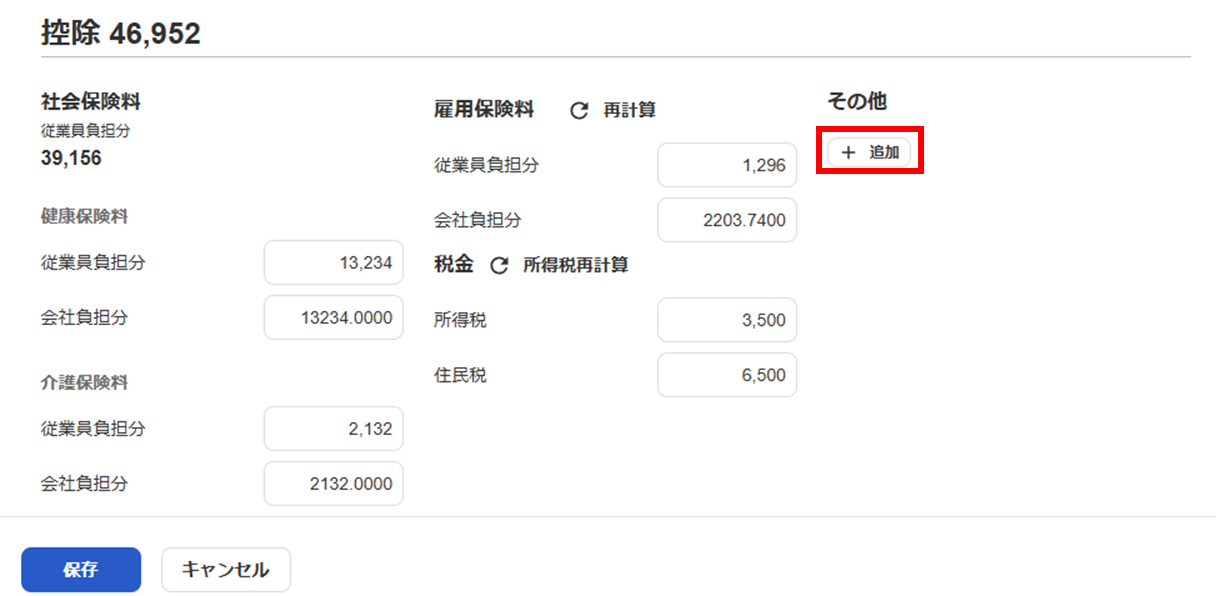Edit 雇用保険料 従業員負担分 field showing 1,296
Viewport: 1216px width, 596px height.
pyautogui.click(x=727, y=165)
